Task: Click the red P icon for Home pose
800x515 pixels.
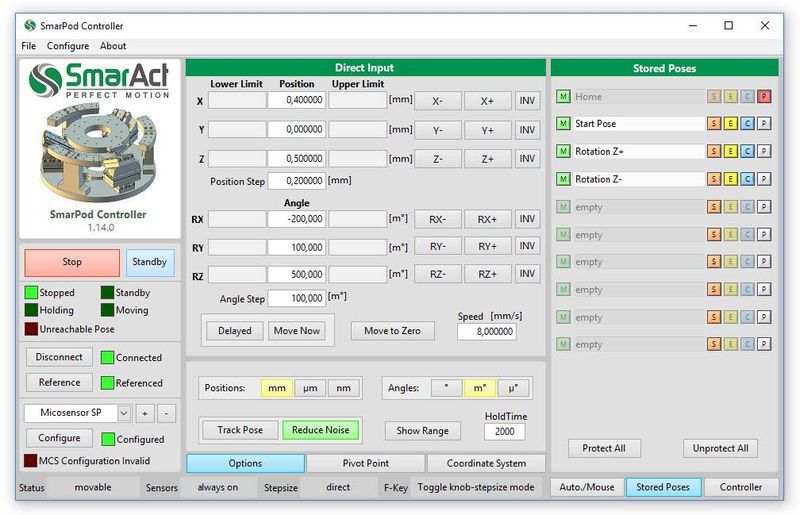Action: pyautogui.click(x=763, y=97)
